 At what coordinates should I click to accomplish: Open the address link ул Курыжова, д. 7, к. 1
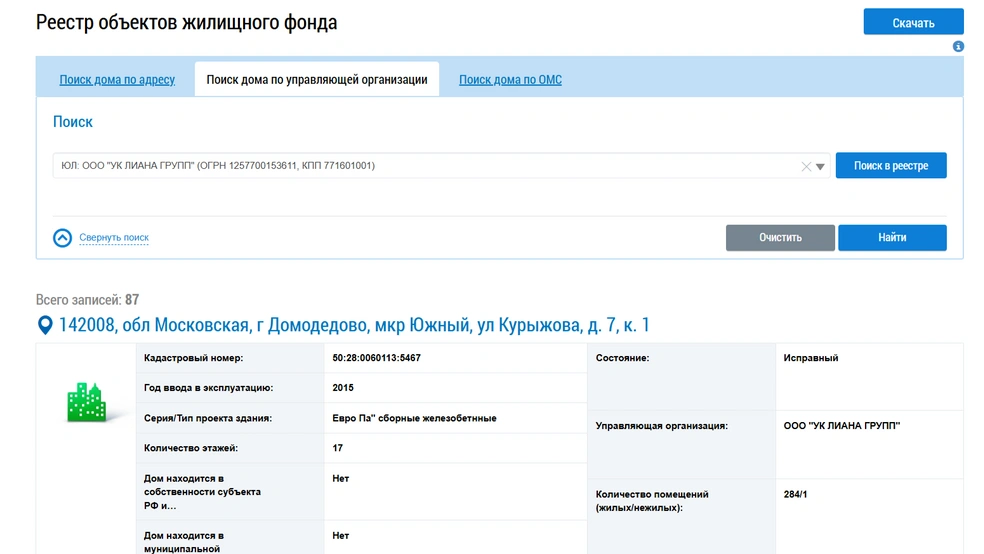pyautogui.click(x=354, y=325)
